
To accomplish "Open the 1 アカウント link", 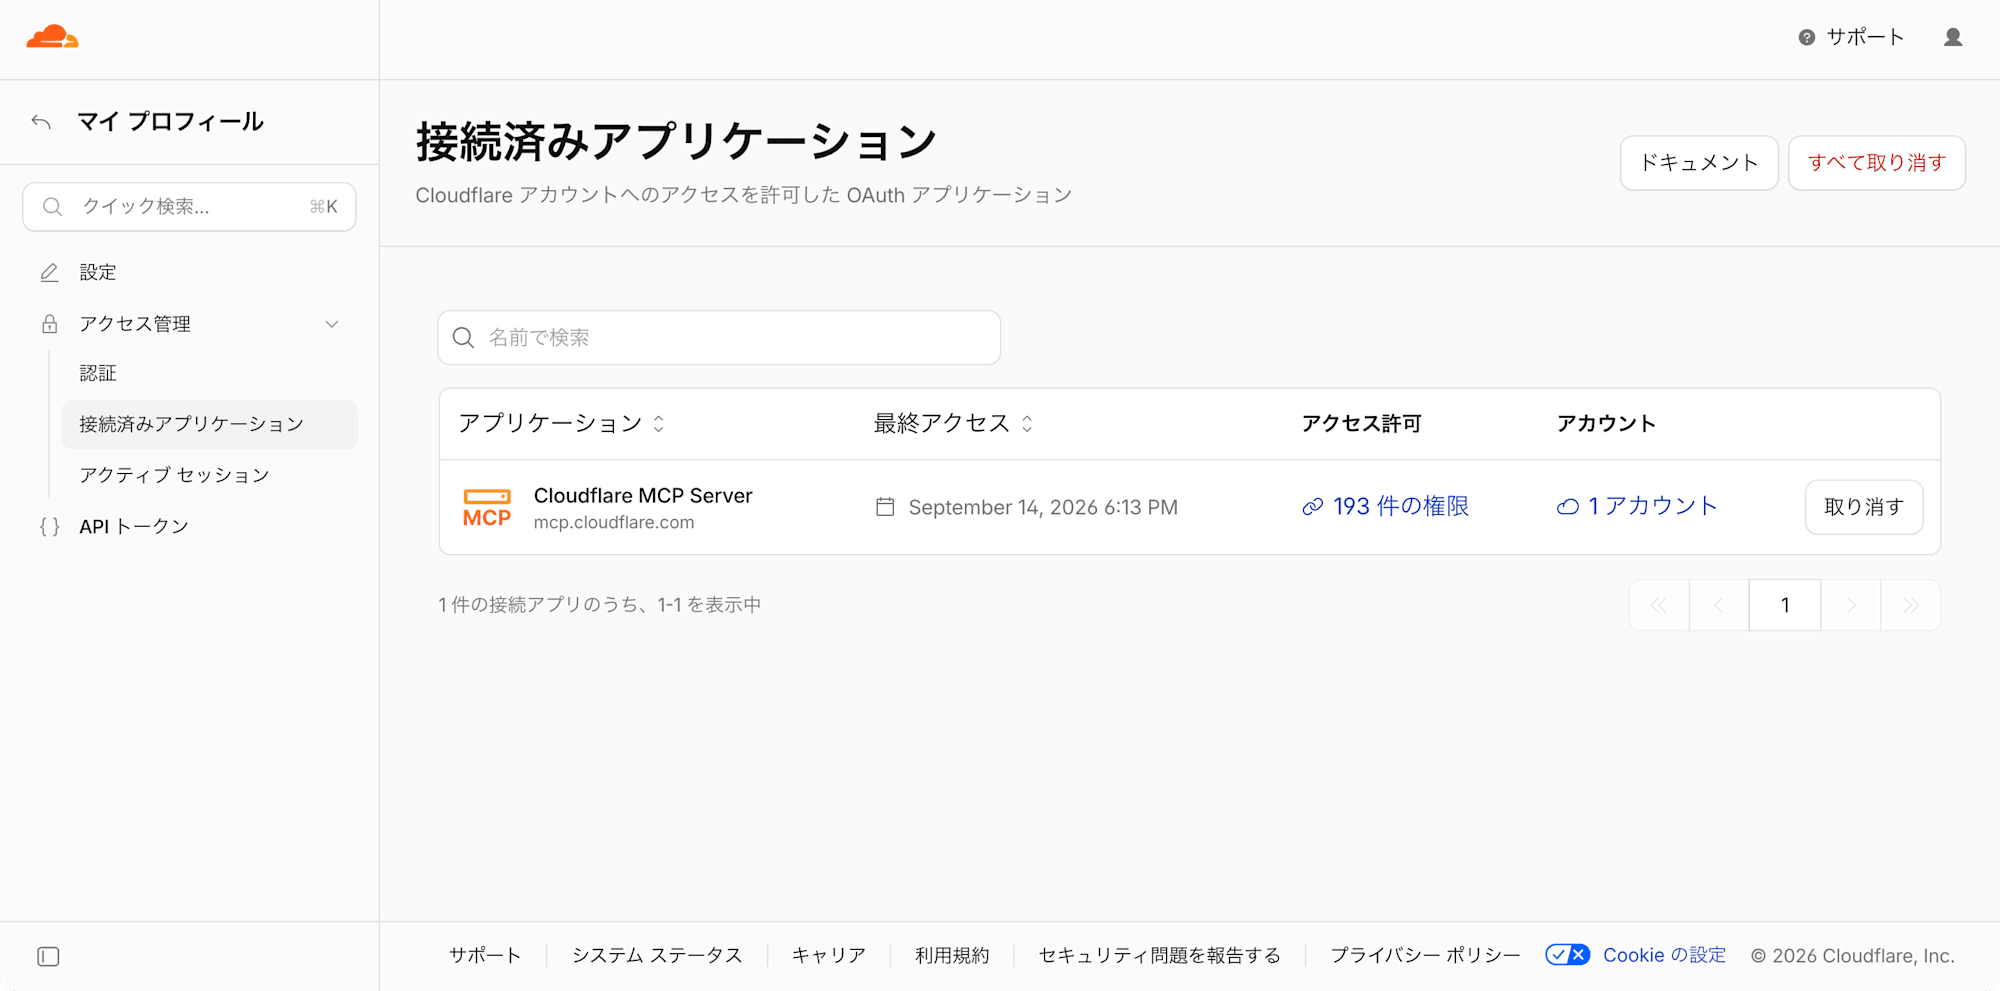I will click(x=1637, y=507).
